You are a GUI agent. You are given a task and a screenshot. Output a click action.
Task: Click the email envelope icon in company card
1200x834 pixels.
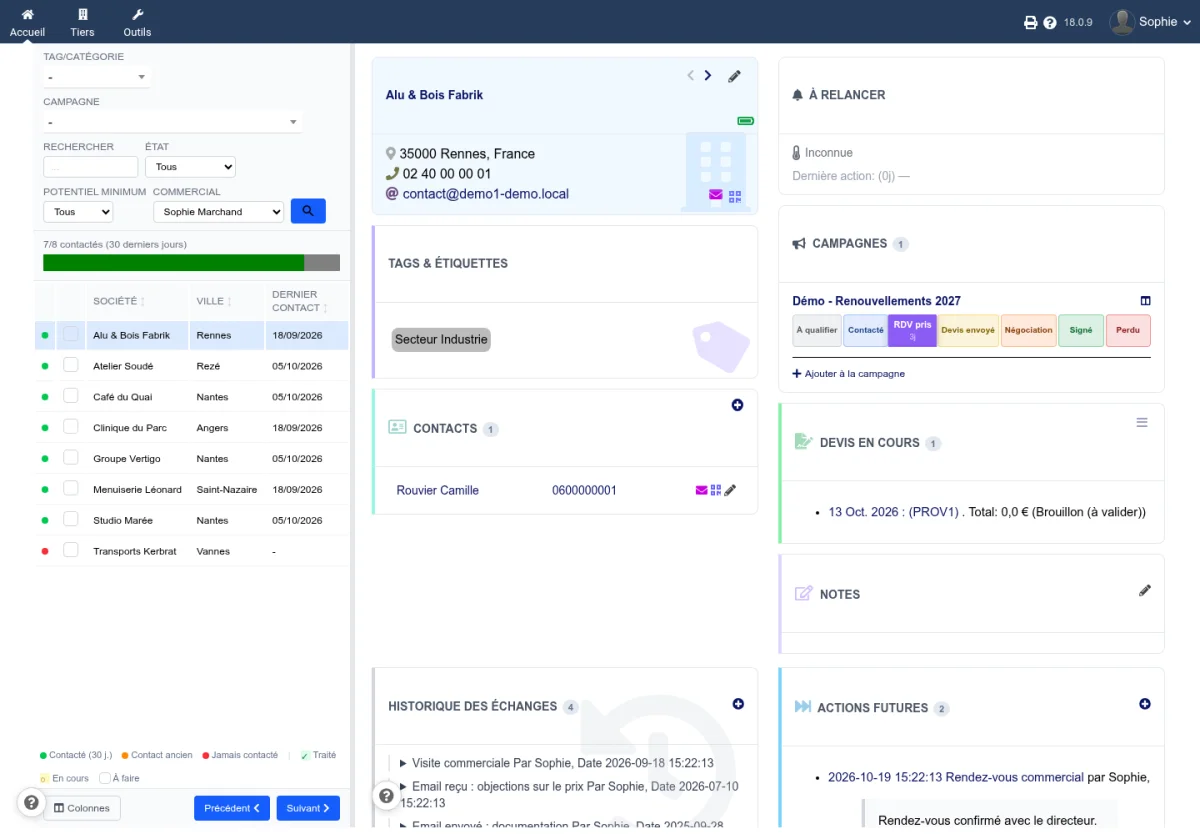(x=716, y=195)
